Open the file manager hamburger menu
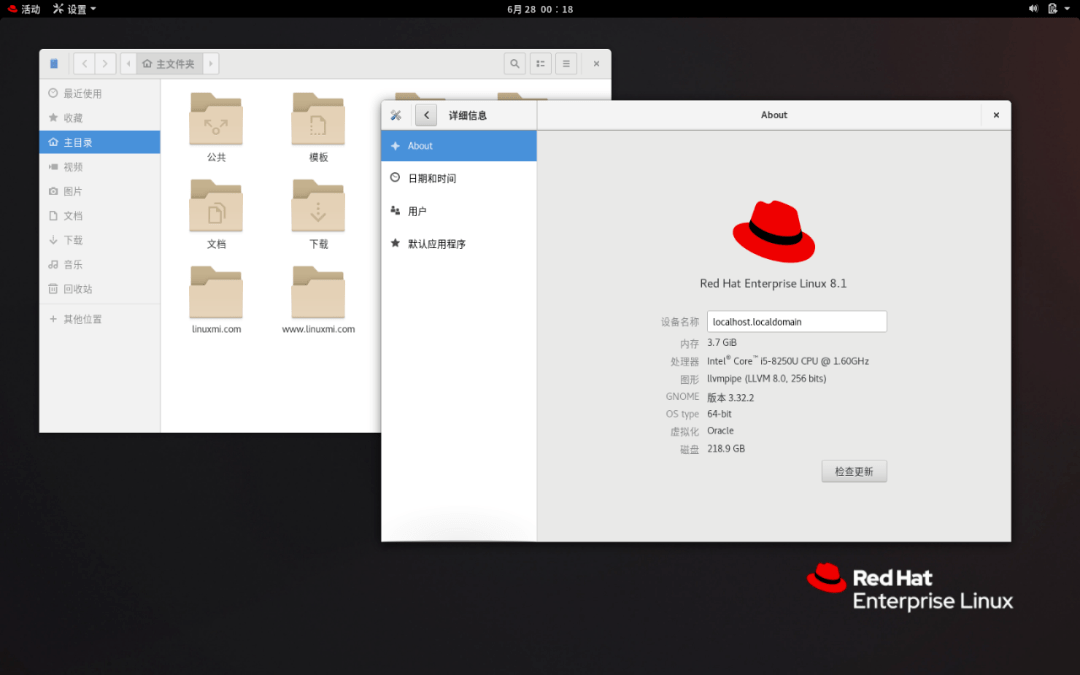The width and height of the screenshot is (1080, 675). (566, 64)
